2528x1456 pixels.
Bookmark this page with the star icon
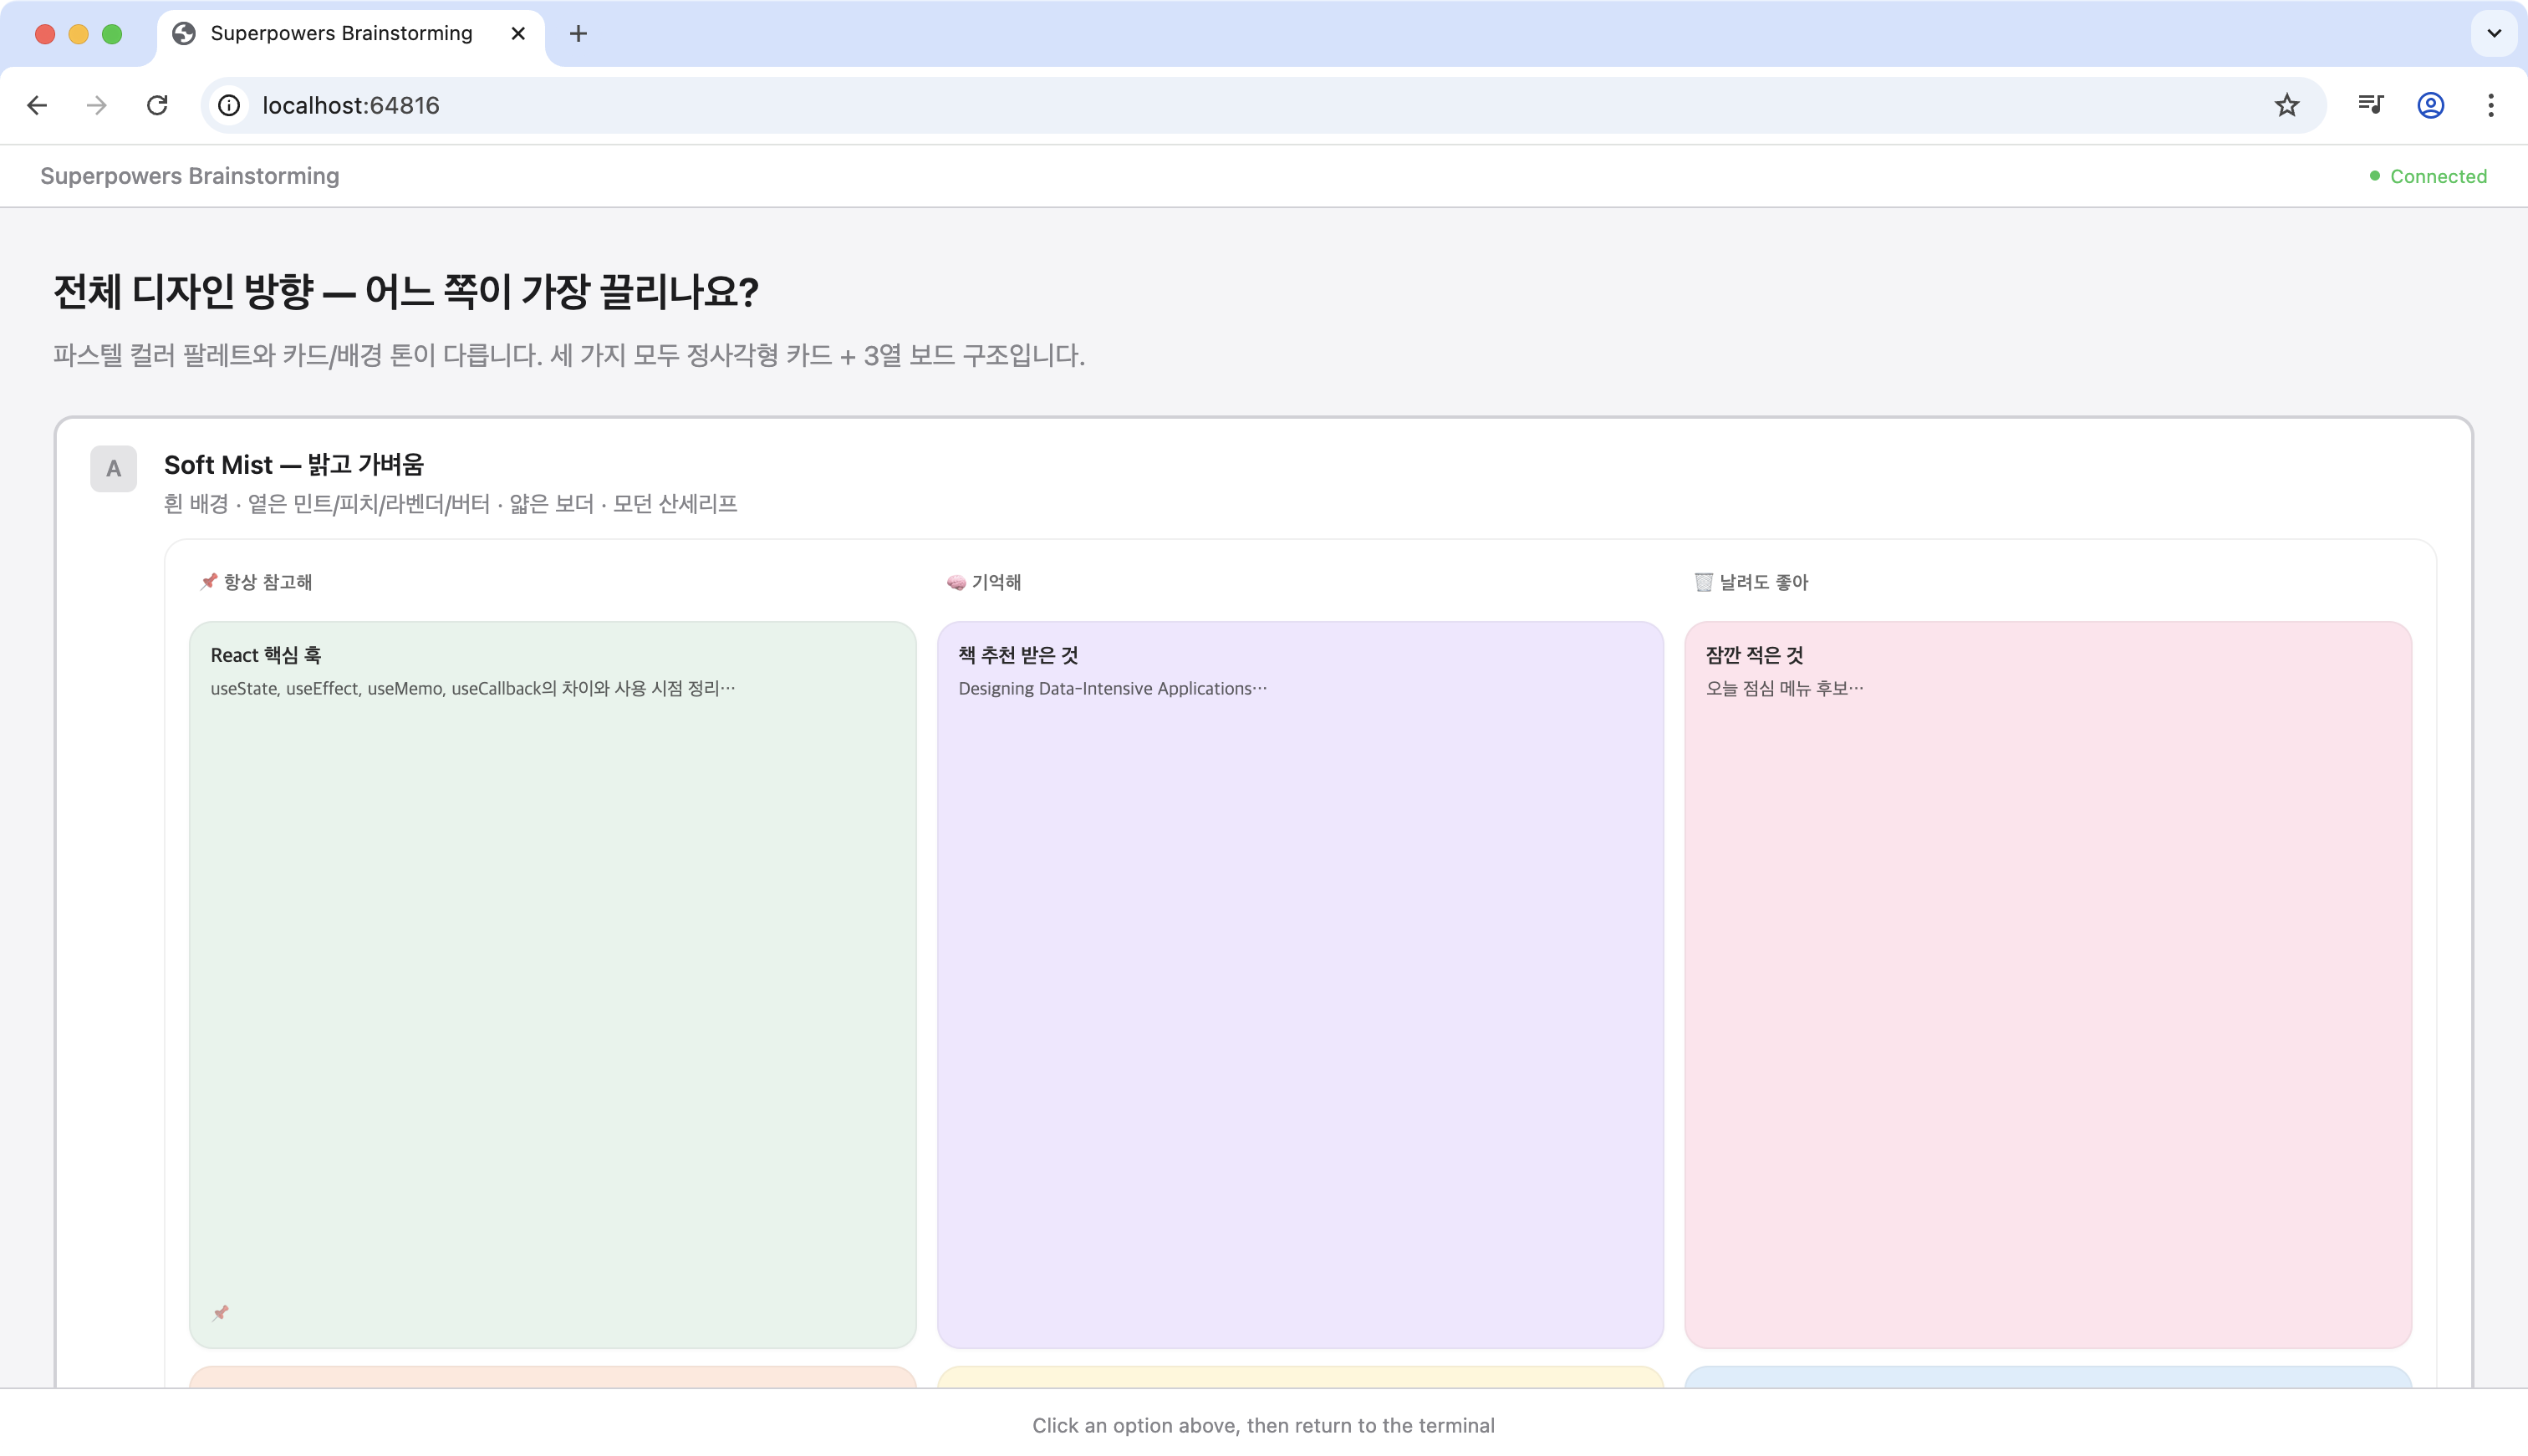(2287, 105)
